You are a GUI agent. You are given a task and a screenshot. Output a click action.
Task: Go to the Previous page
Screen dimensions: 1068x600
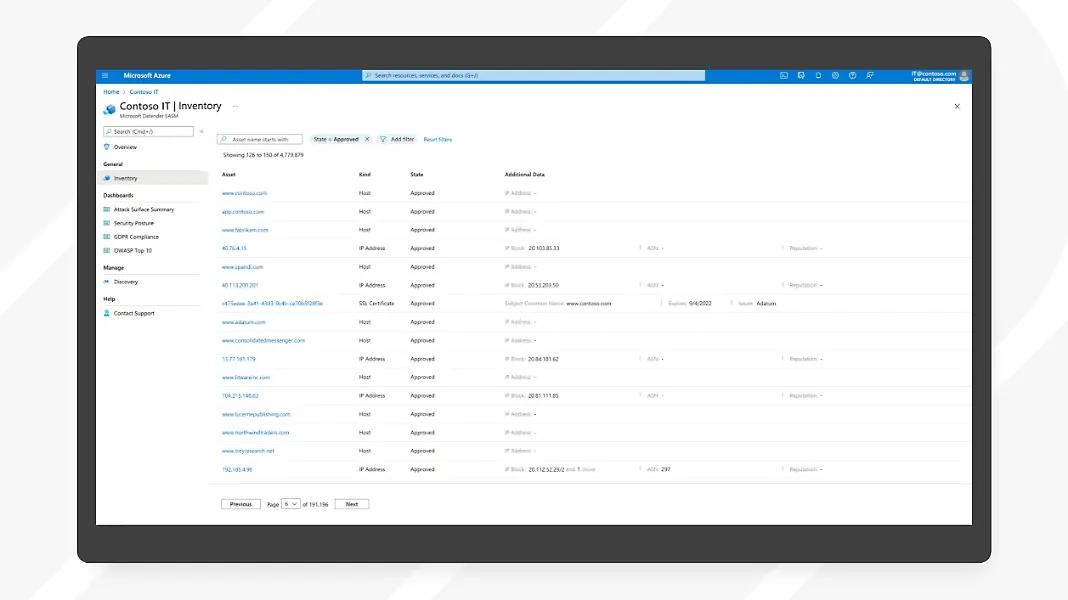click(x=240, y=504)
